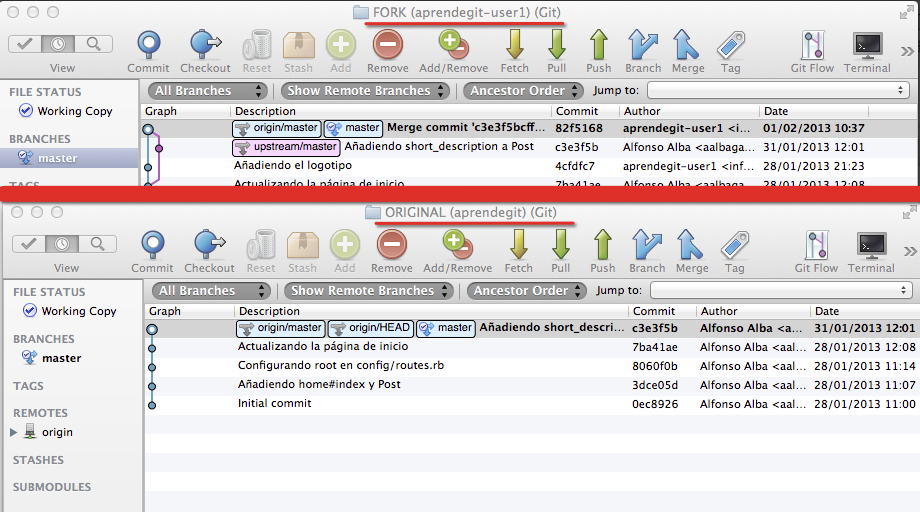Expand the origin remote in the sidebar
Image resolution: width=920 pixels, height=512 pixels.
coord(14,432)
